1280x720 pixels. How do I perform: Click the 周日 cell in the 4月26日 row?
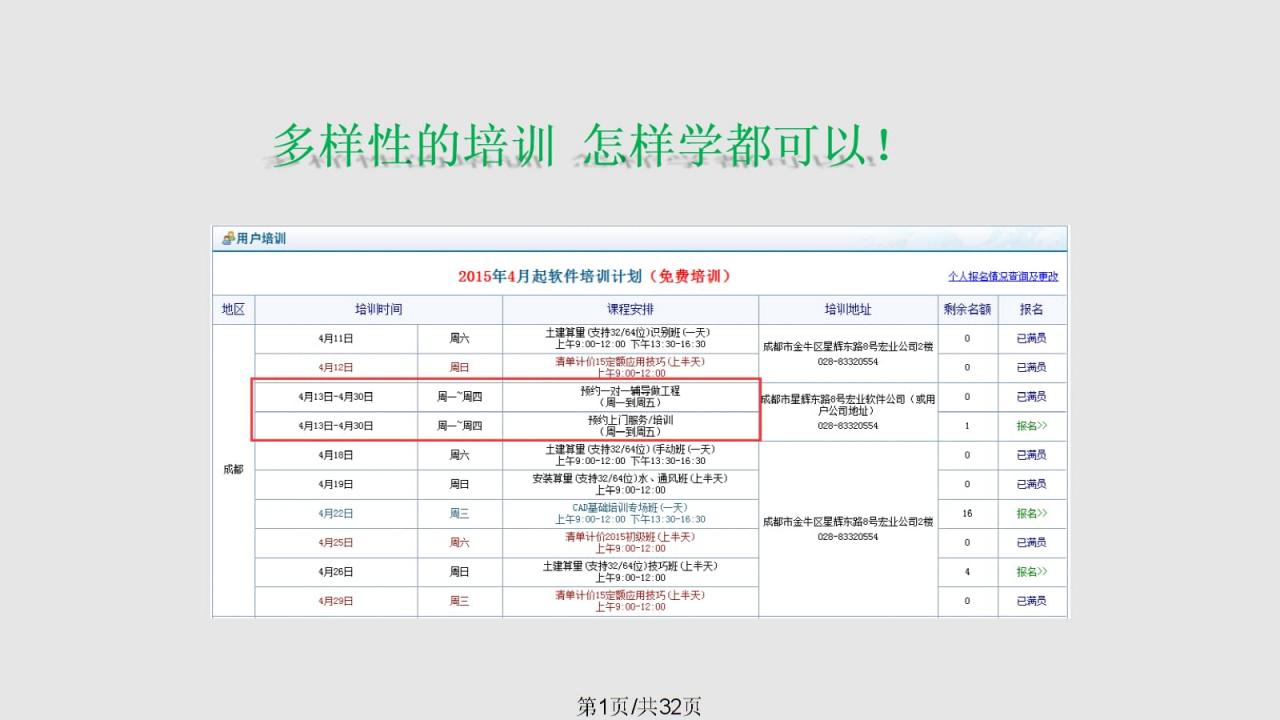[x=460, y=571]
